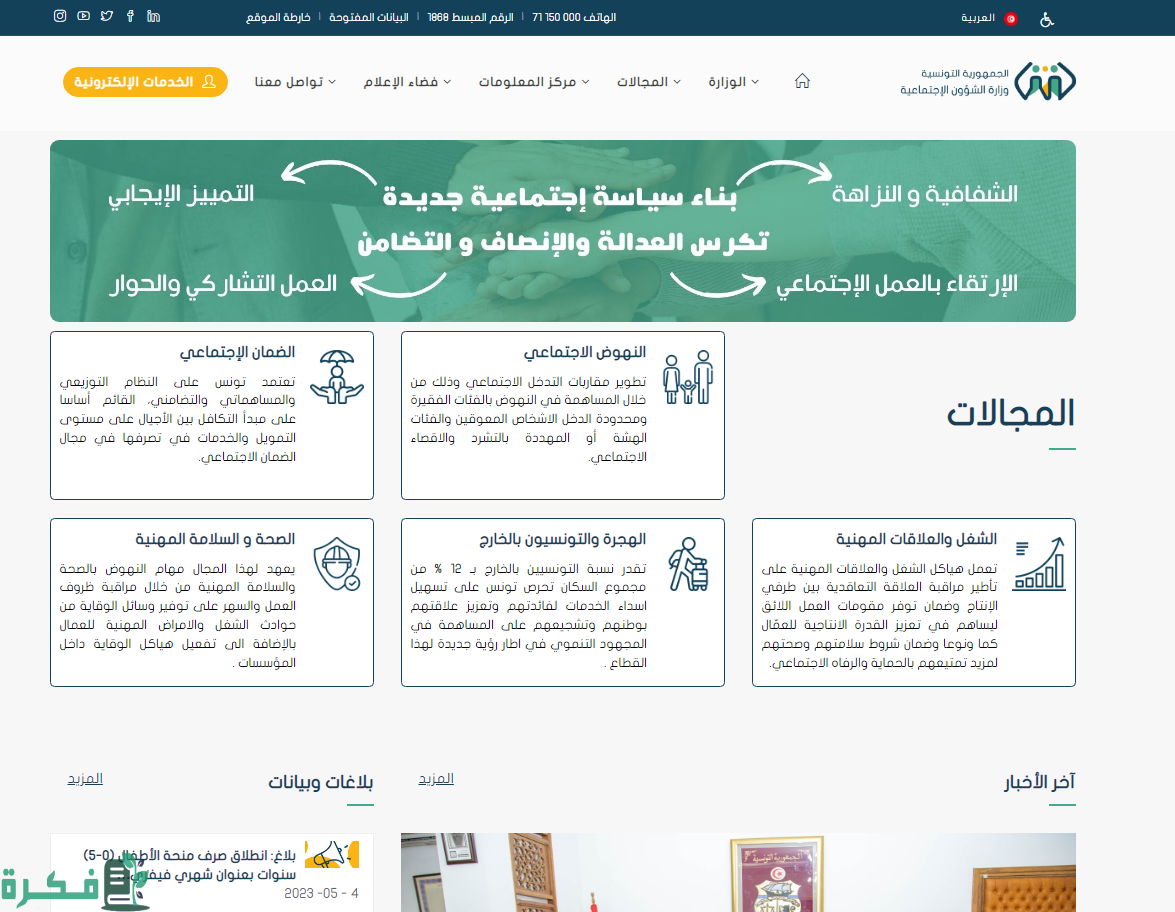
Task: Click the الخدمات الإلكترونية button
Action: 145,82
